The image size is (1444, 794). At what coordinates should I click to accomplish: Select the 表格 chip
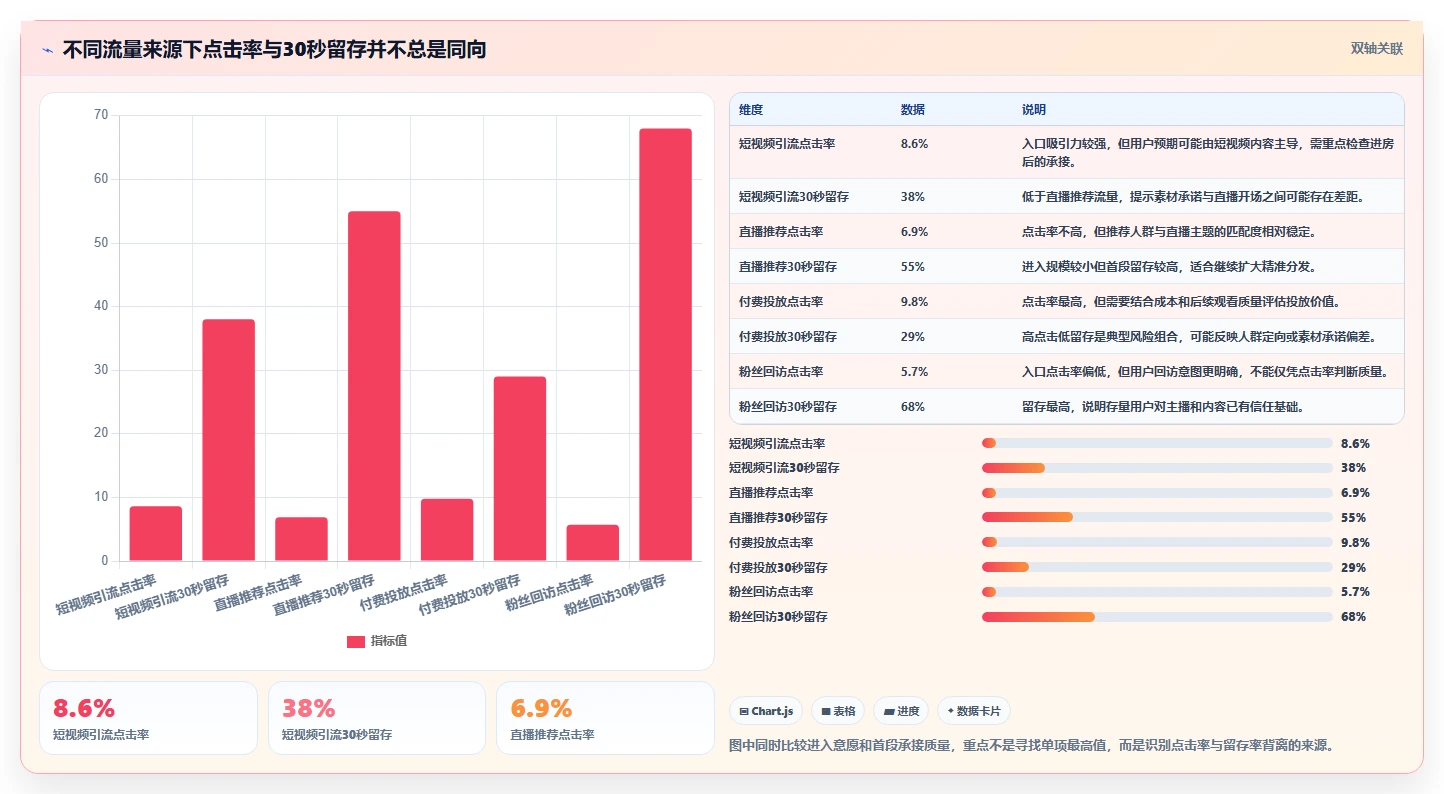[838, 711]
